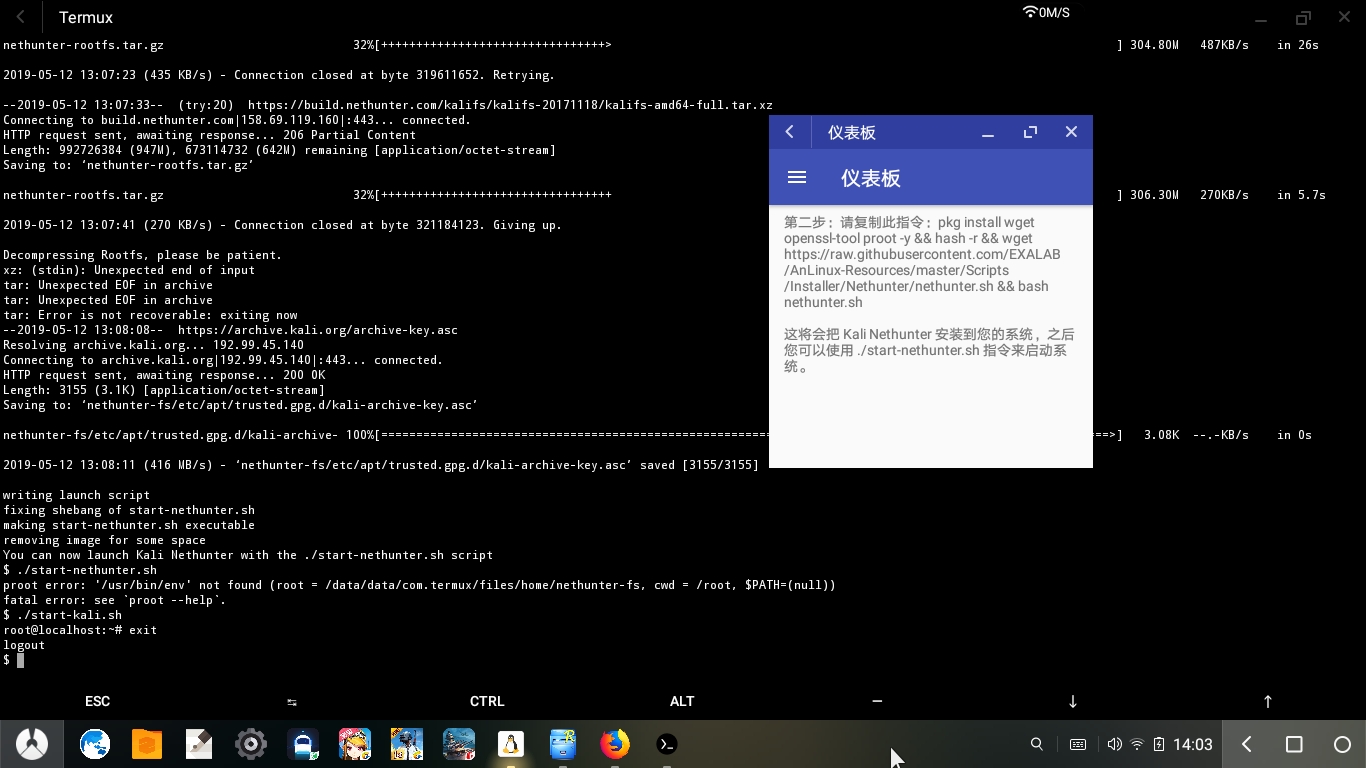Tap the up arrow extra key

pos(1268,702)
